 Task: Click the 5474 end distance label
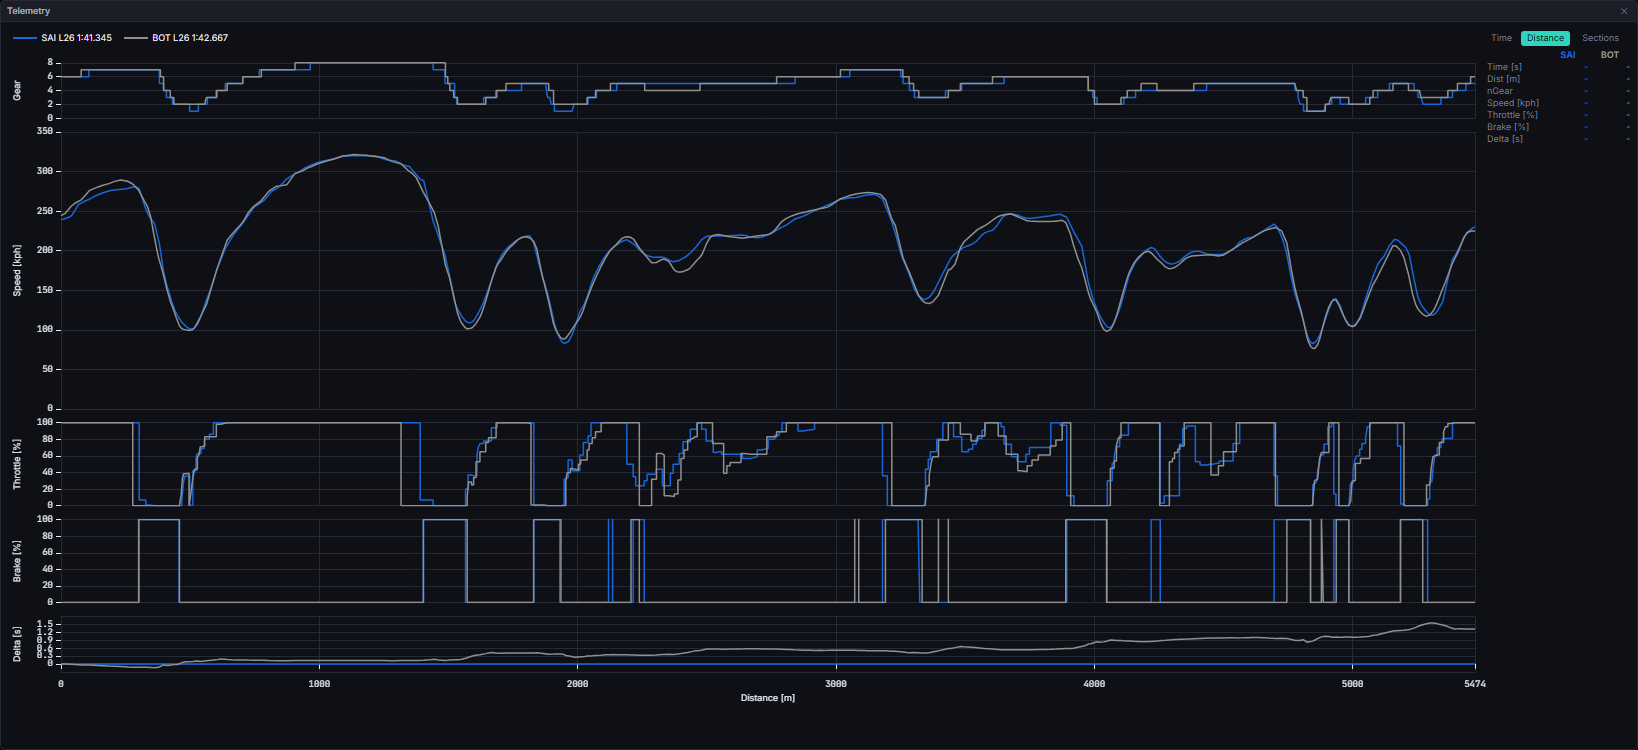(1475, 684)
